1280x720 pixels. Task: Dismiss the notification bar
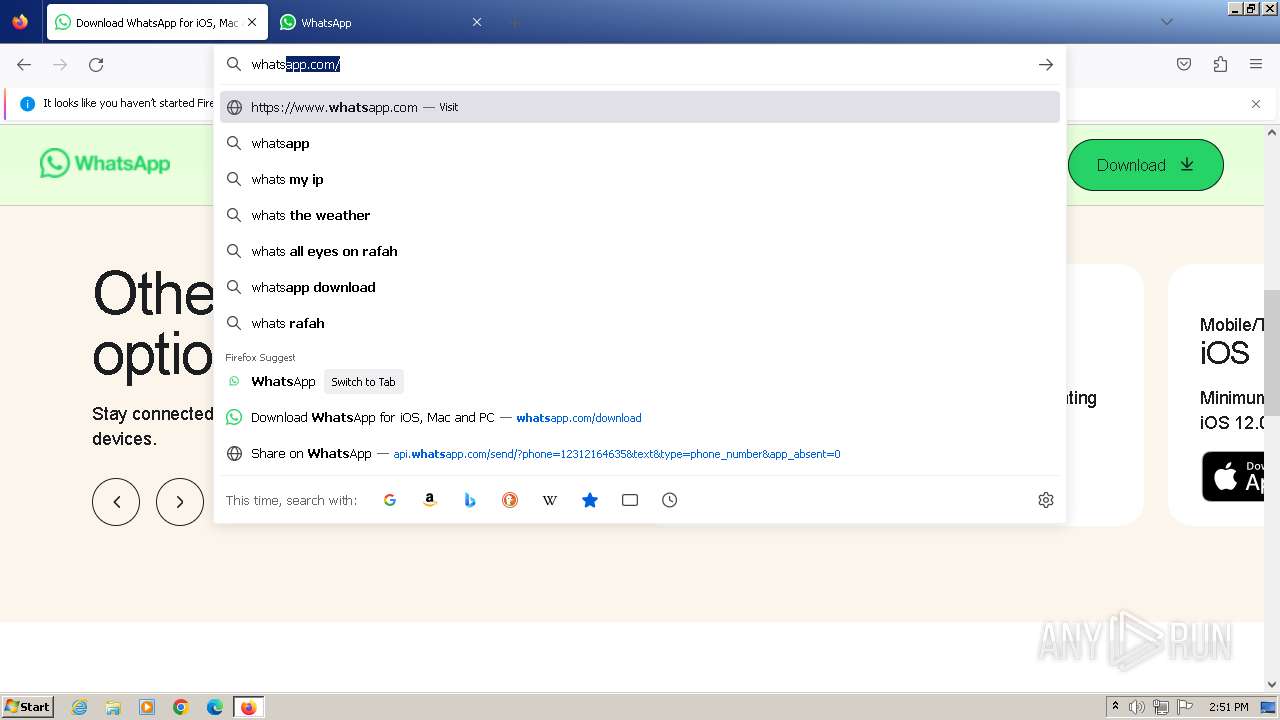click(x=1256, y=104)
